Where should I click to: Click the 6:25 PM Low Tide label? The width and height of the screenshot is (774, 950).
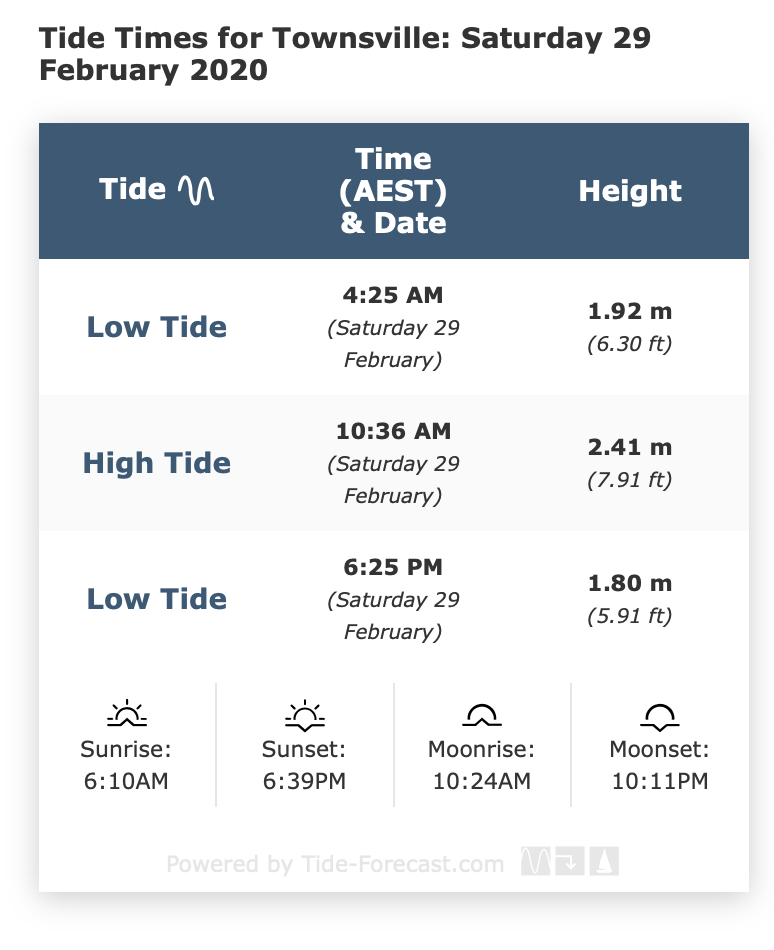tap(157, 599)
